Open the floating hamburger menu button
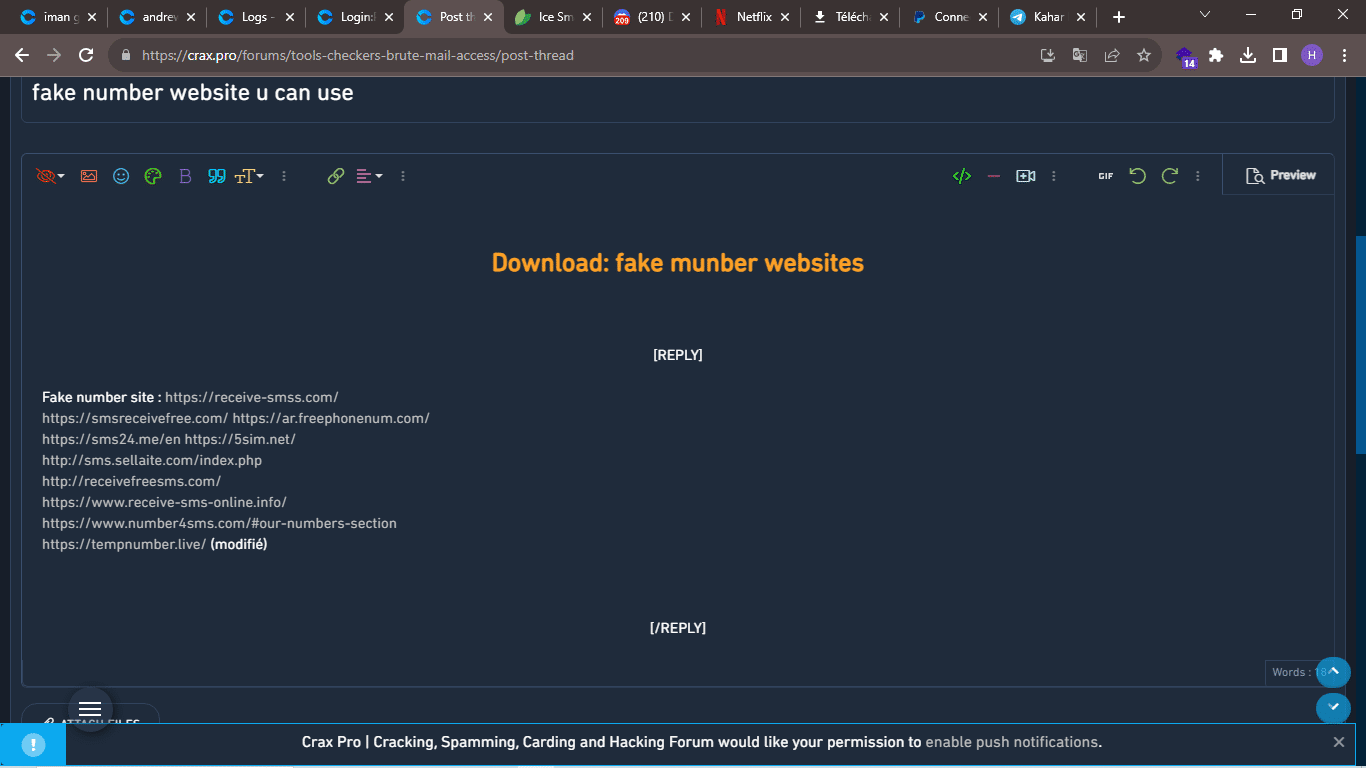Viewport: 1366px width, 768px height. 90,708
